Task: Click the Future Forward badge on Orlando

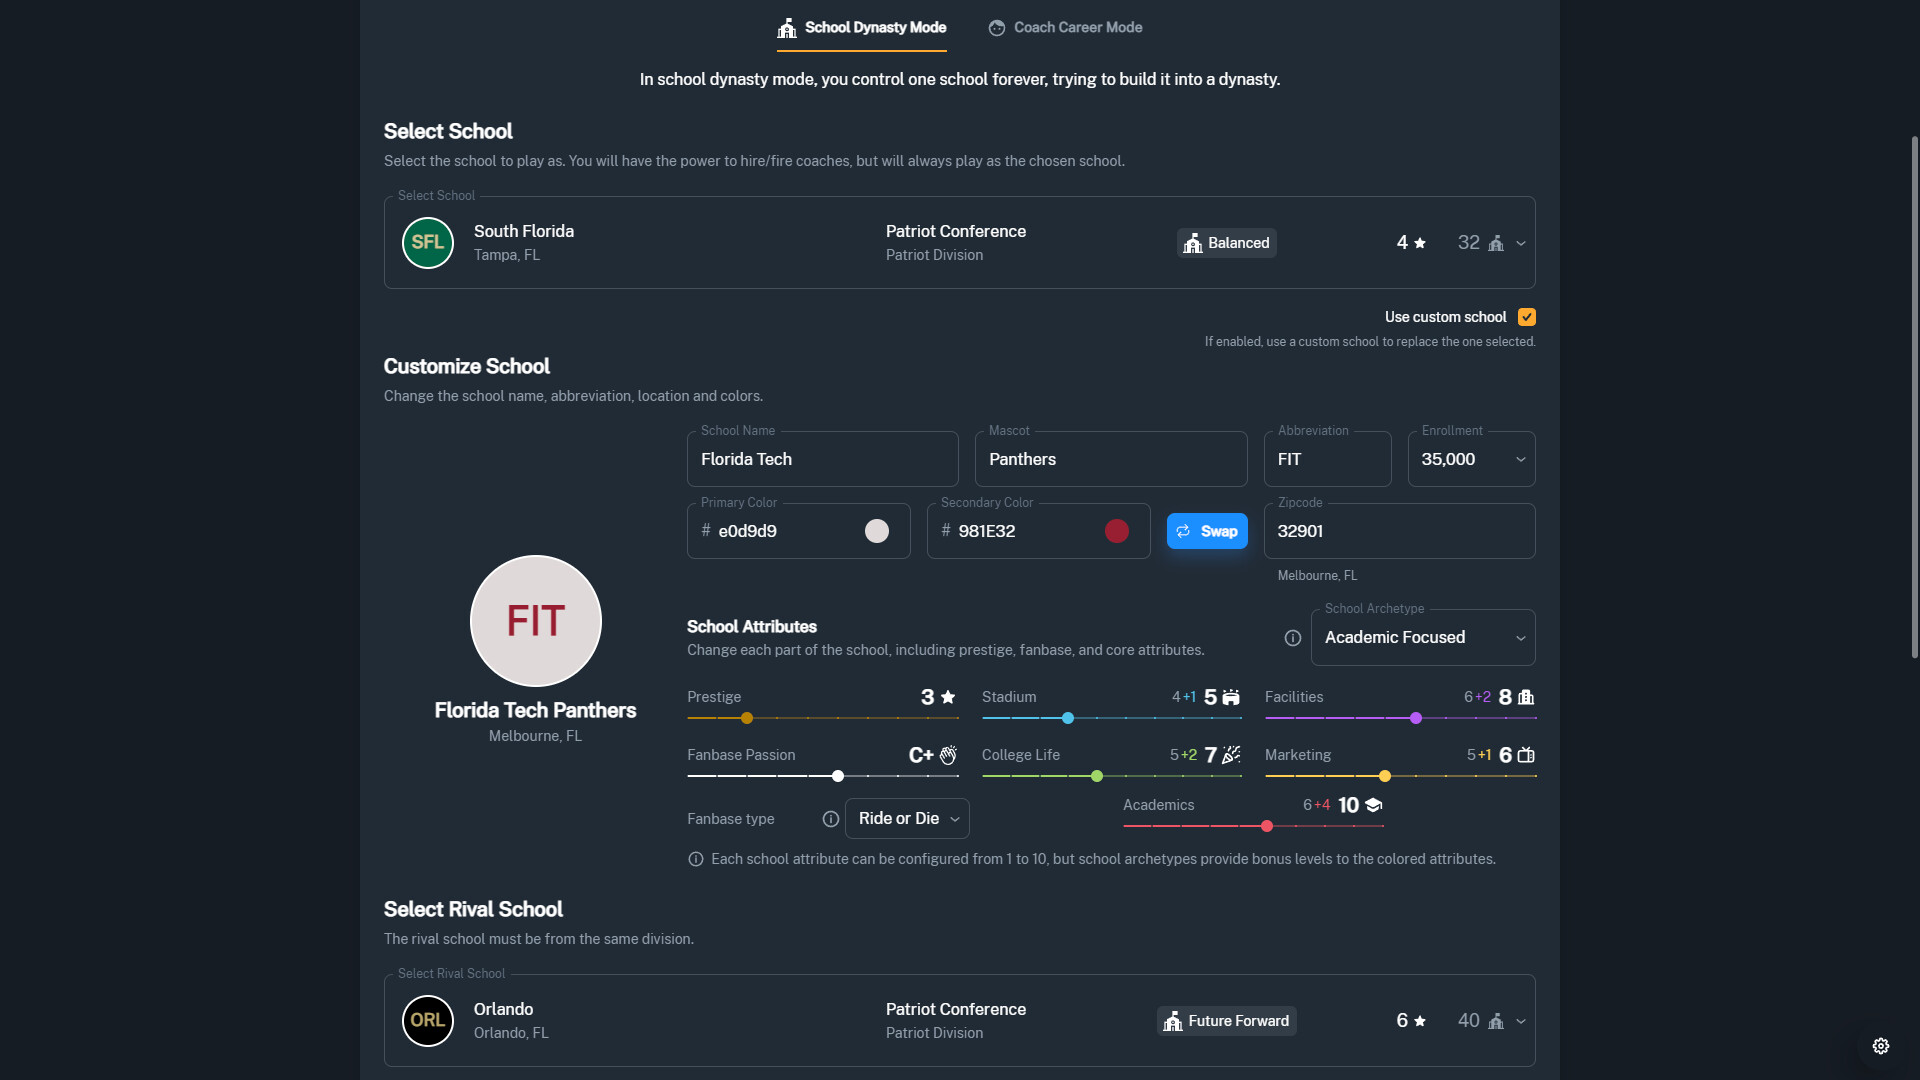Action: tap(1226, 1020)
